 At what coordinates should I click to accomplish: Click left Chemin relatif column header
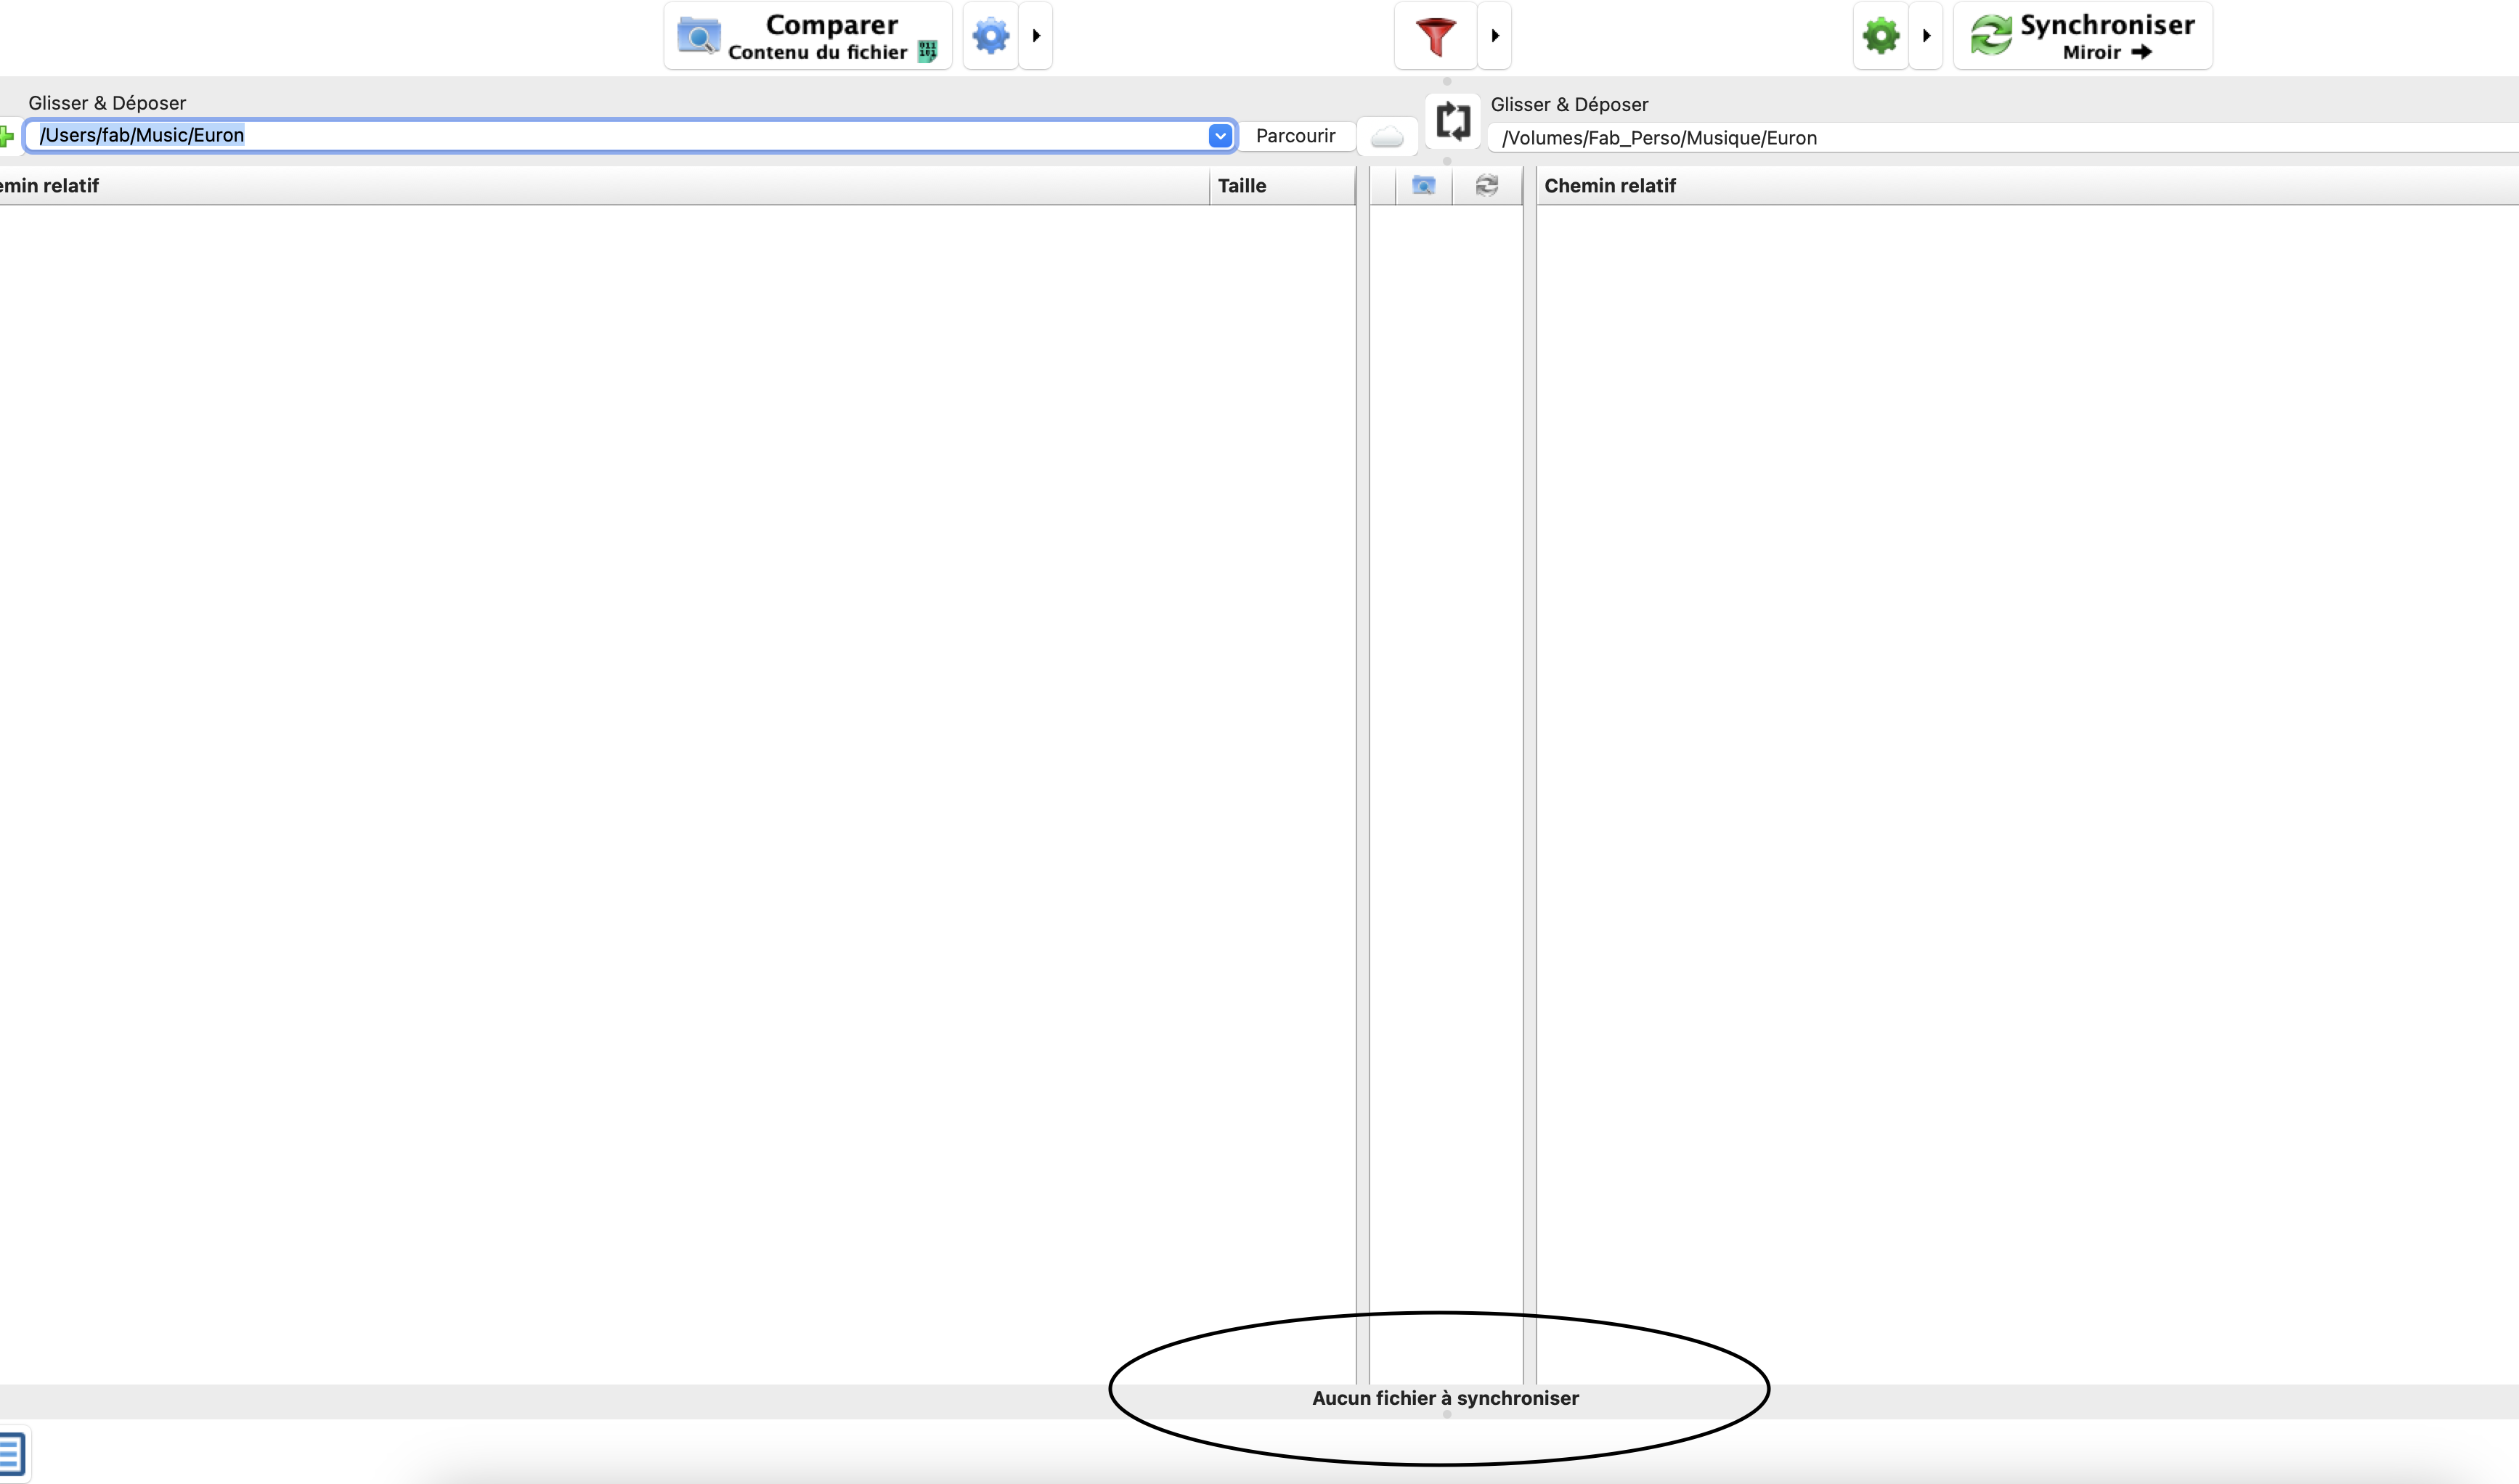pyautogui.click(x=604, y=186)
